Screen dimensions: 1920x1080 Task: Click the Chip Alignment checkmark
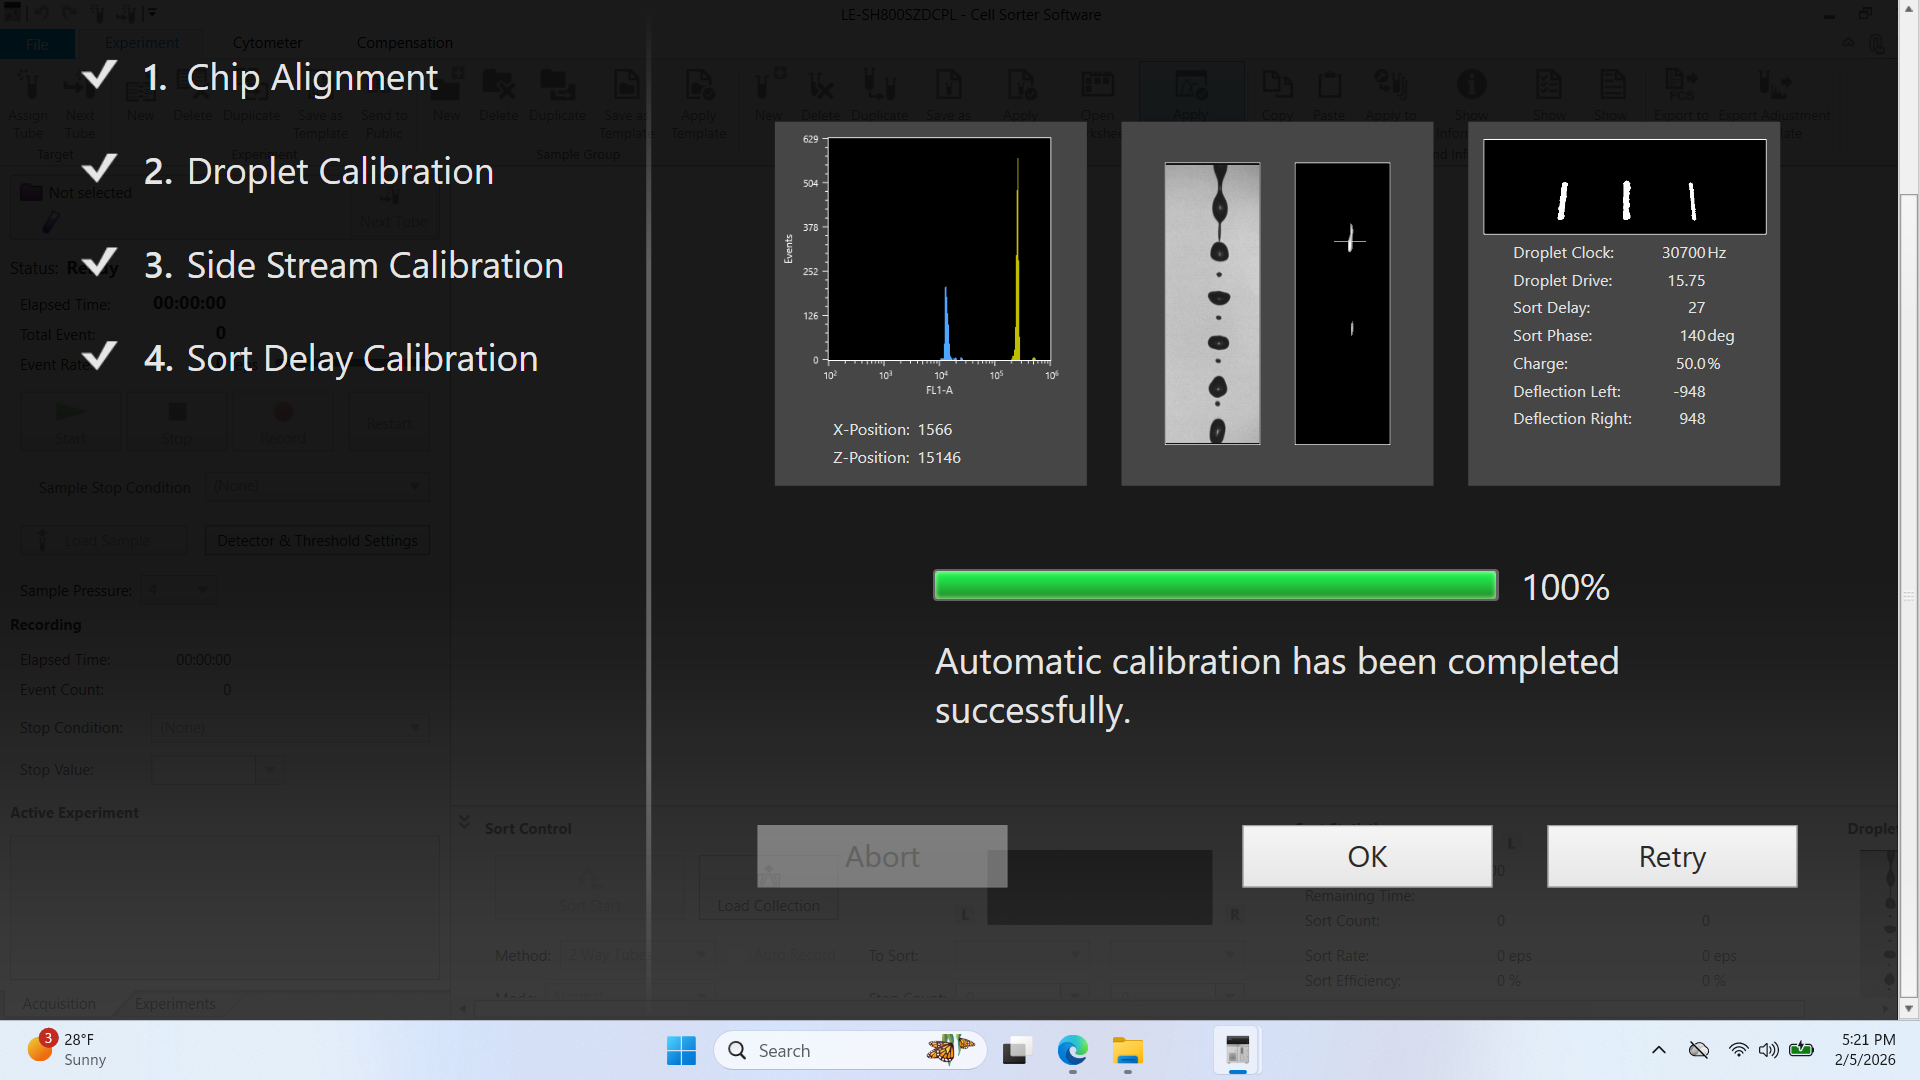tap(99, 76)
